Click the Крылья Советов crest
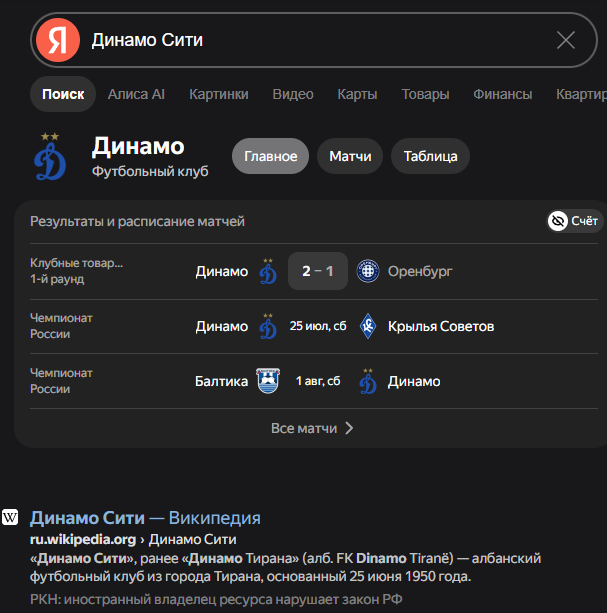This screenshot has height=613, width=607. [368, 326]
